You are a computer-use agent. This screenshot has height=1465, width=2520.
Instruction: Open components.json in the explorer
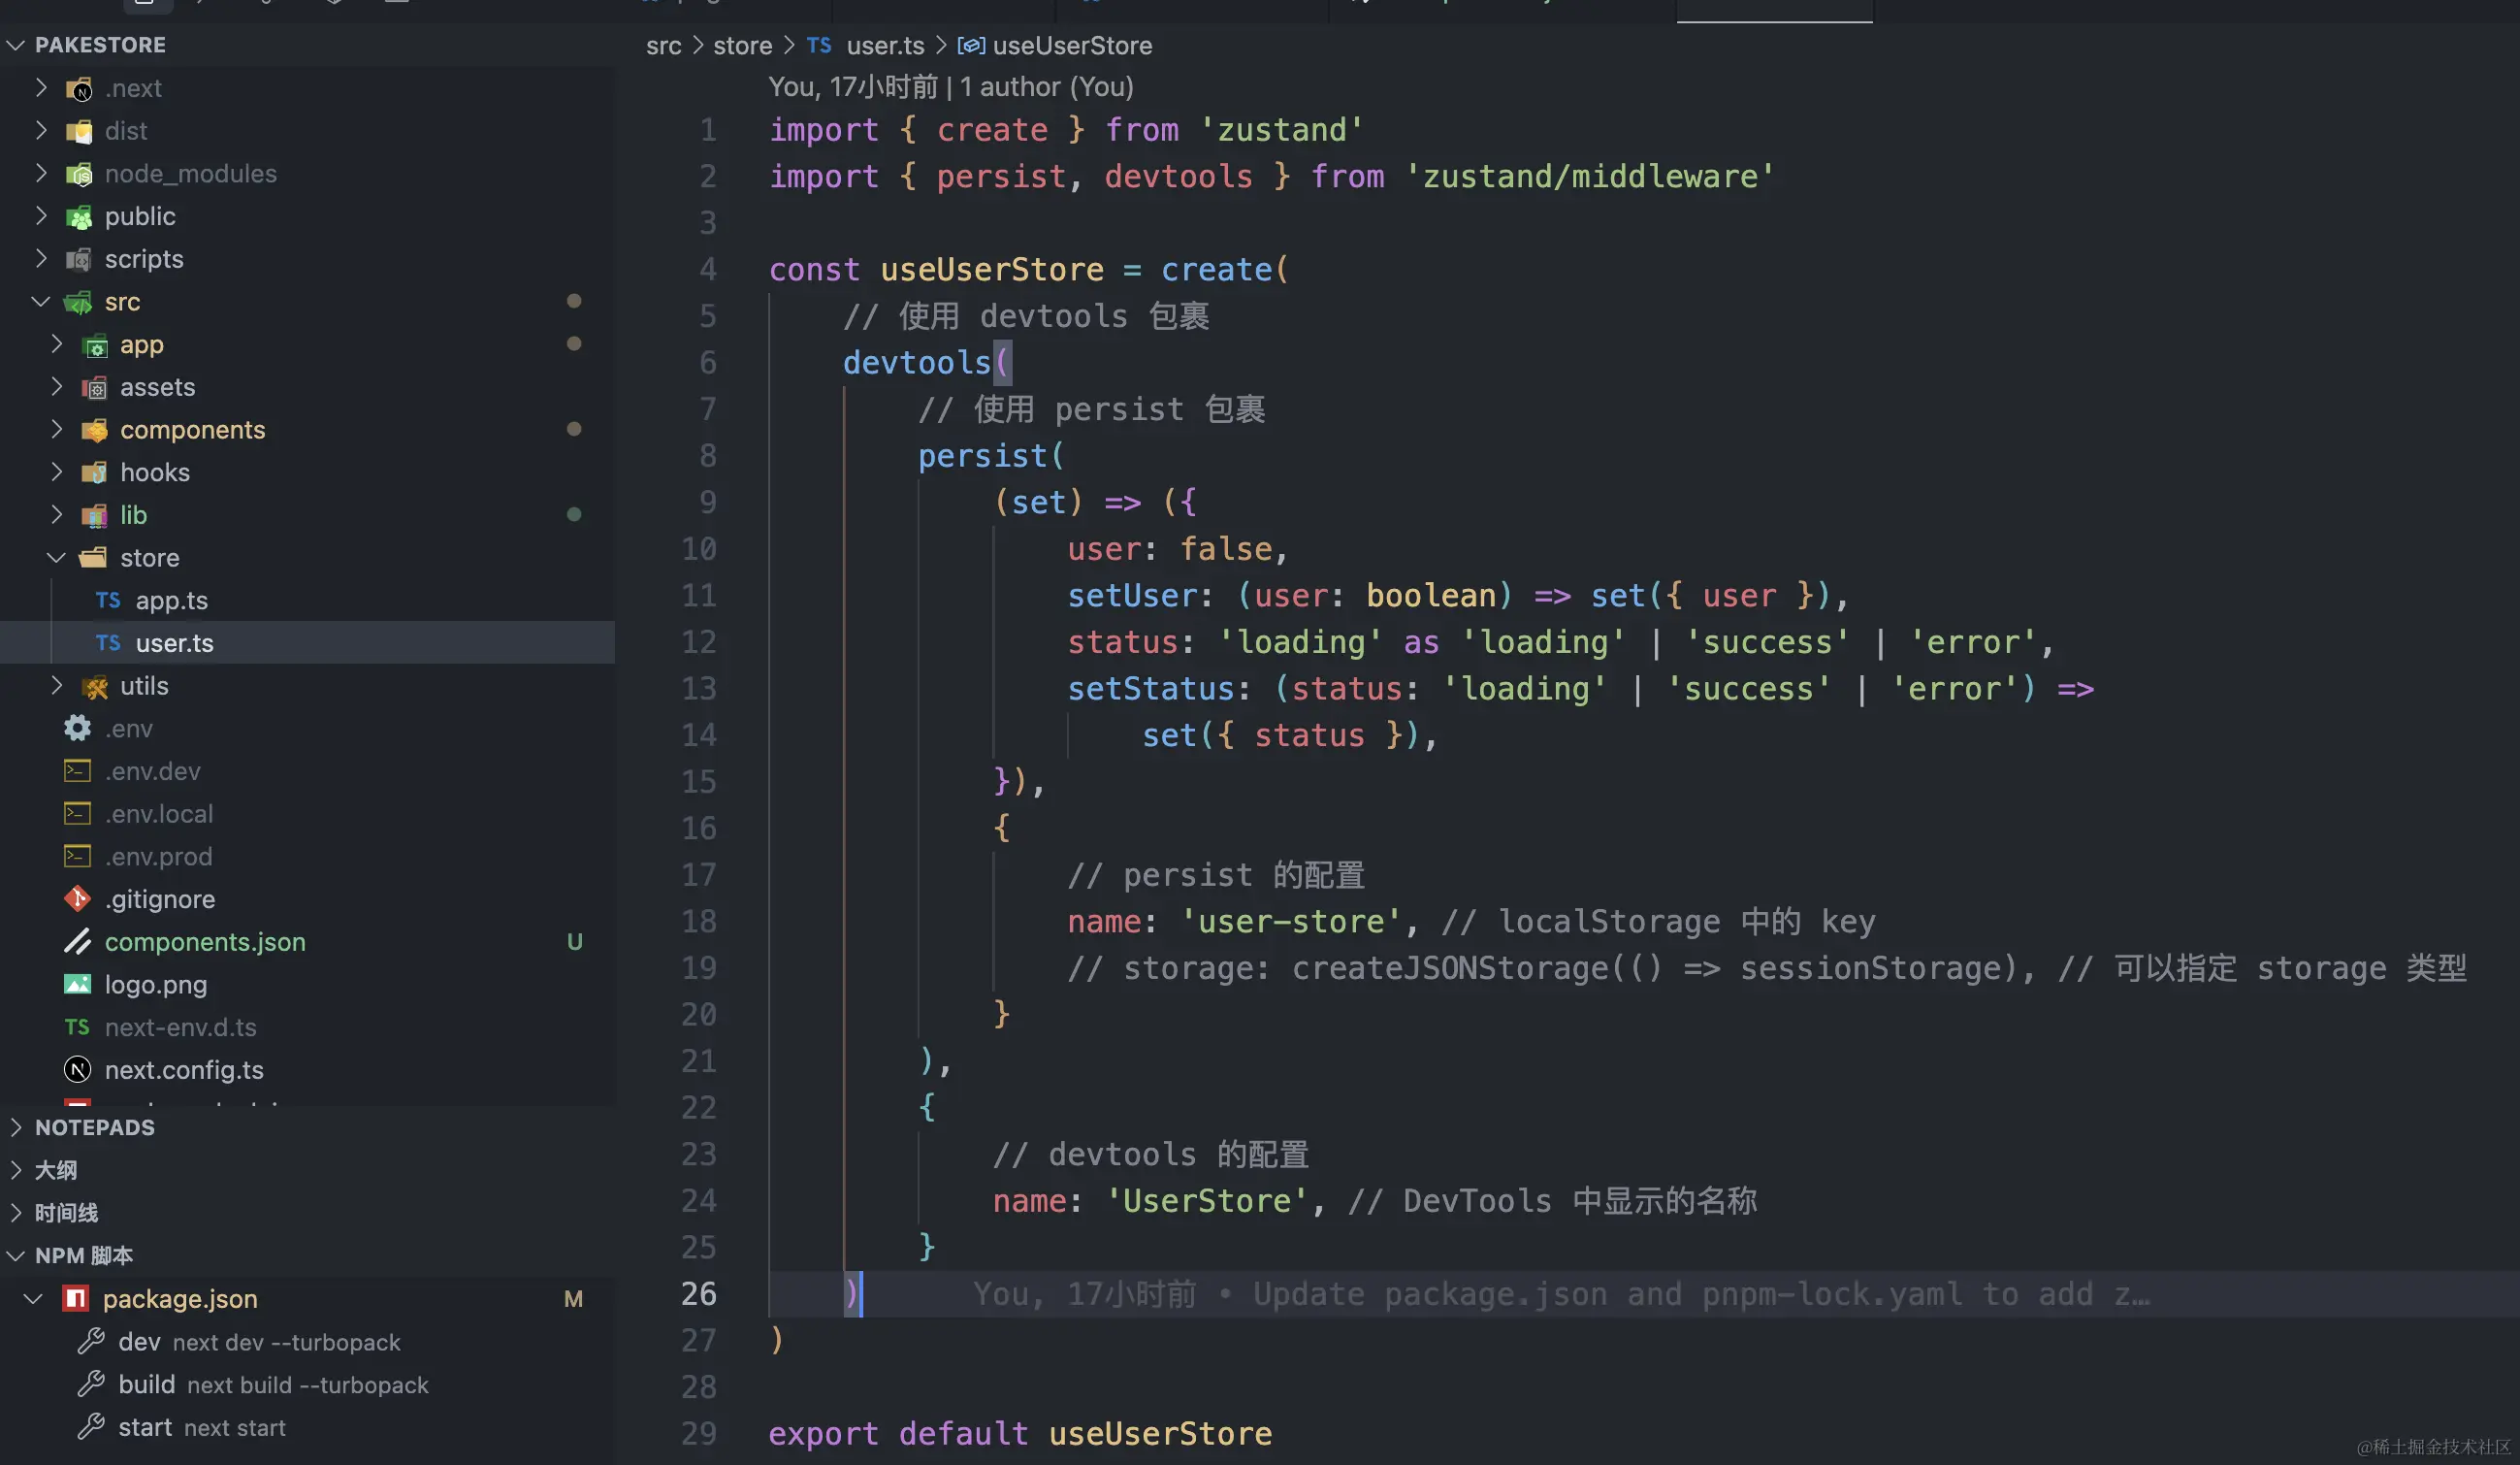point(205,942)
